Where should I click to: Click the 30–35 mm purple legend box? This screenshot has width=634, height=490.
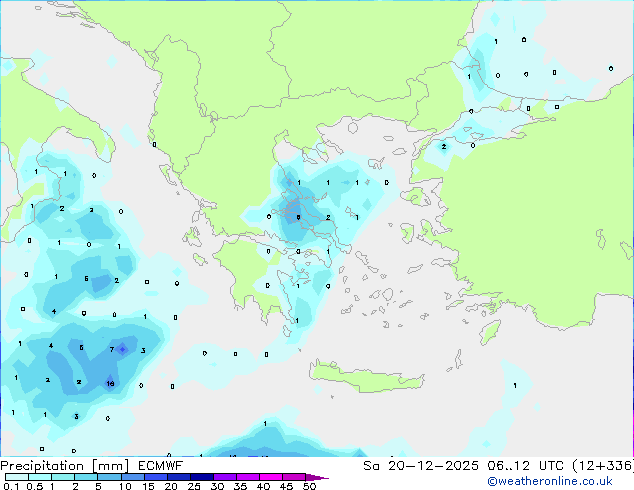(225, 477)
